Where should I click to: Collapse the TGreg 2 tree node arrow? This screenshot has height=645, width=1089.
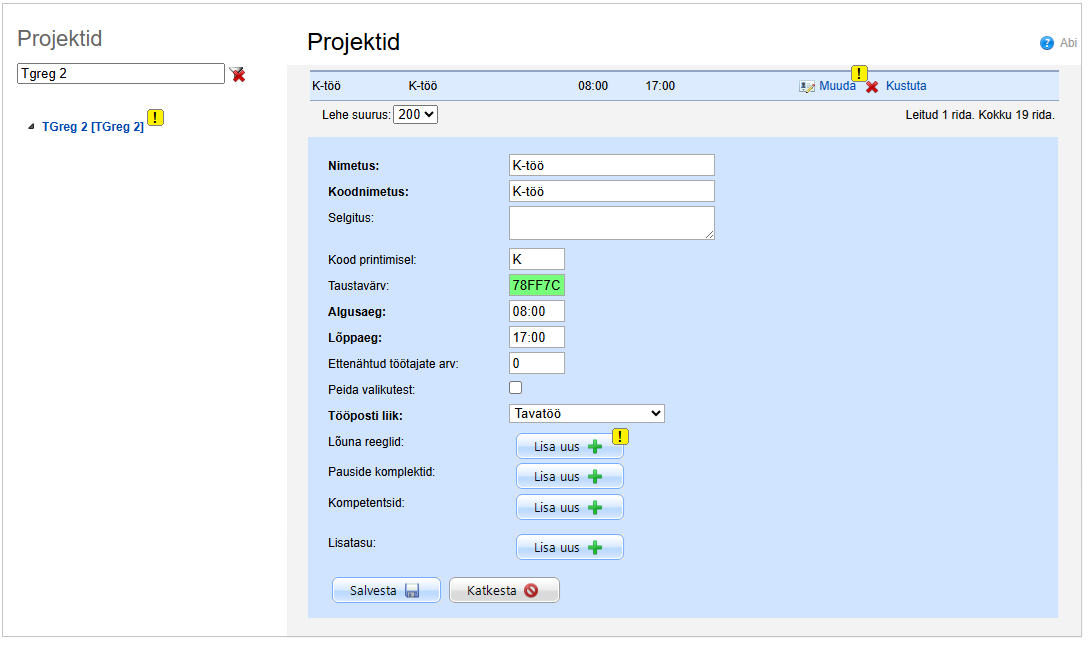tap(30, 127)
